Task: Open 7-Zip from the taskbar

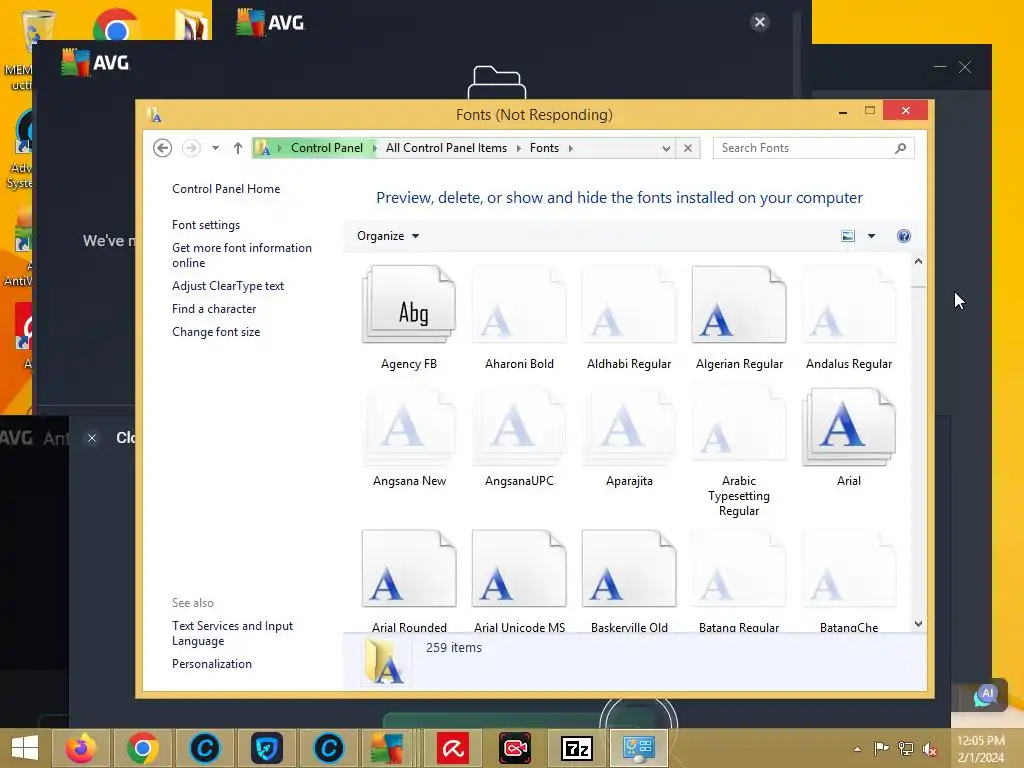Action: [x=577, y=748]
